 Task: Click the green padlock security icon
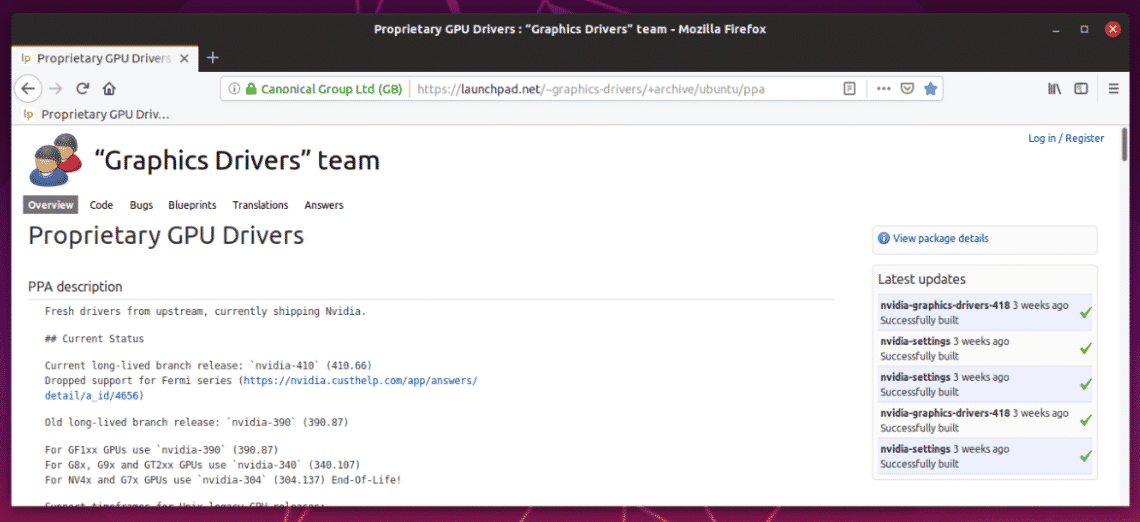pos(251,89)
